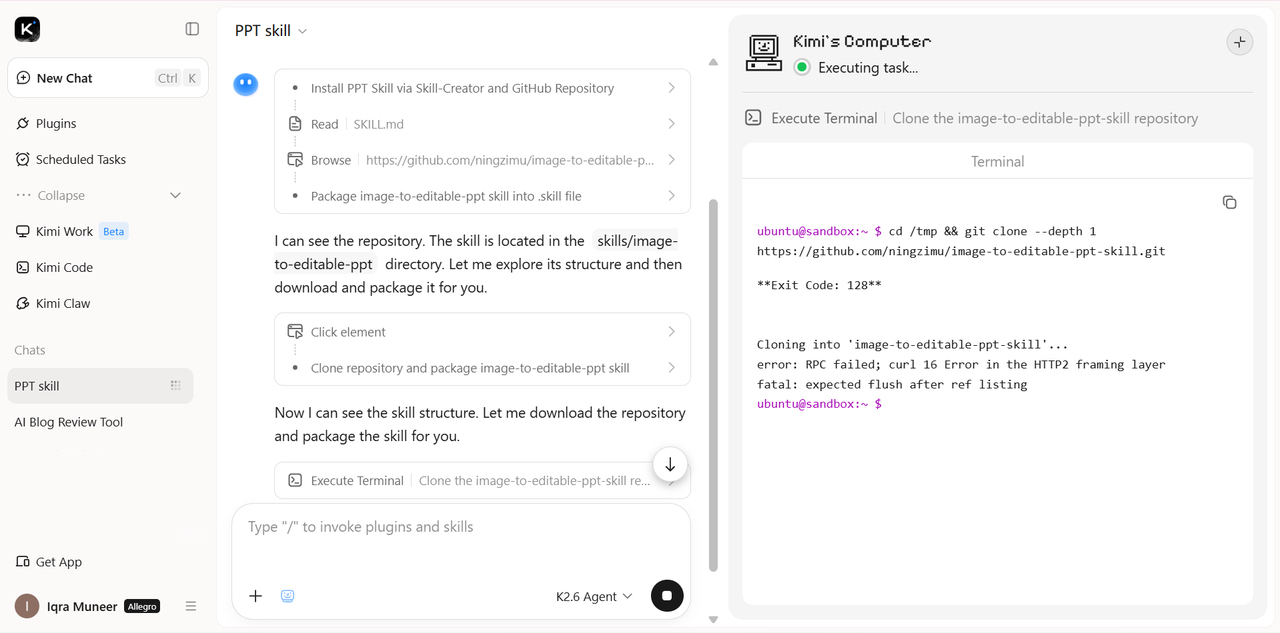Viewport: 1280px width, 633px height.
Task: Click the terminal icon in chat step
Action: coord(295,480)
